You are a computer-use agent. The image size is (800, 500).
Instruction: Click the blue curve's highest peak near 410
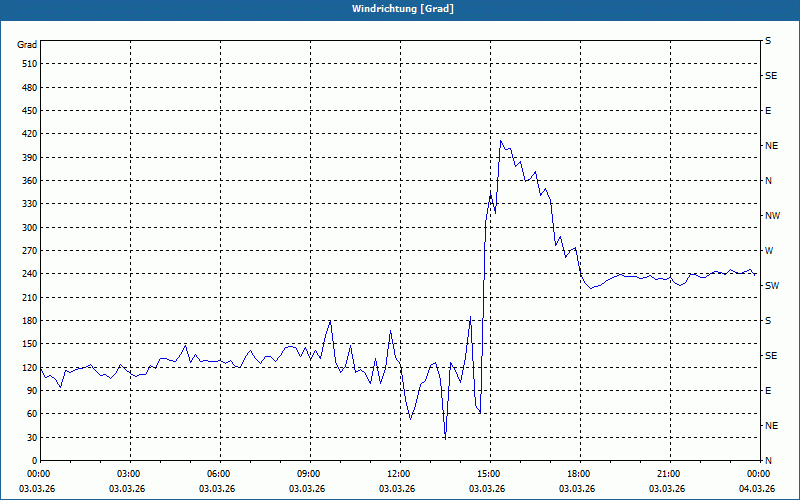click(501, 141)
